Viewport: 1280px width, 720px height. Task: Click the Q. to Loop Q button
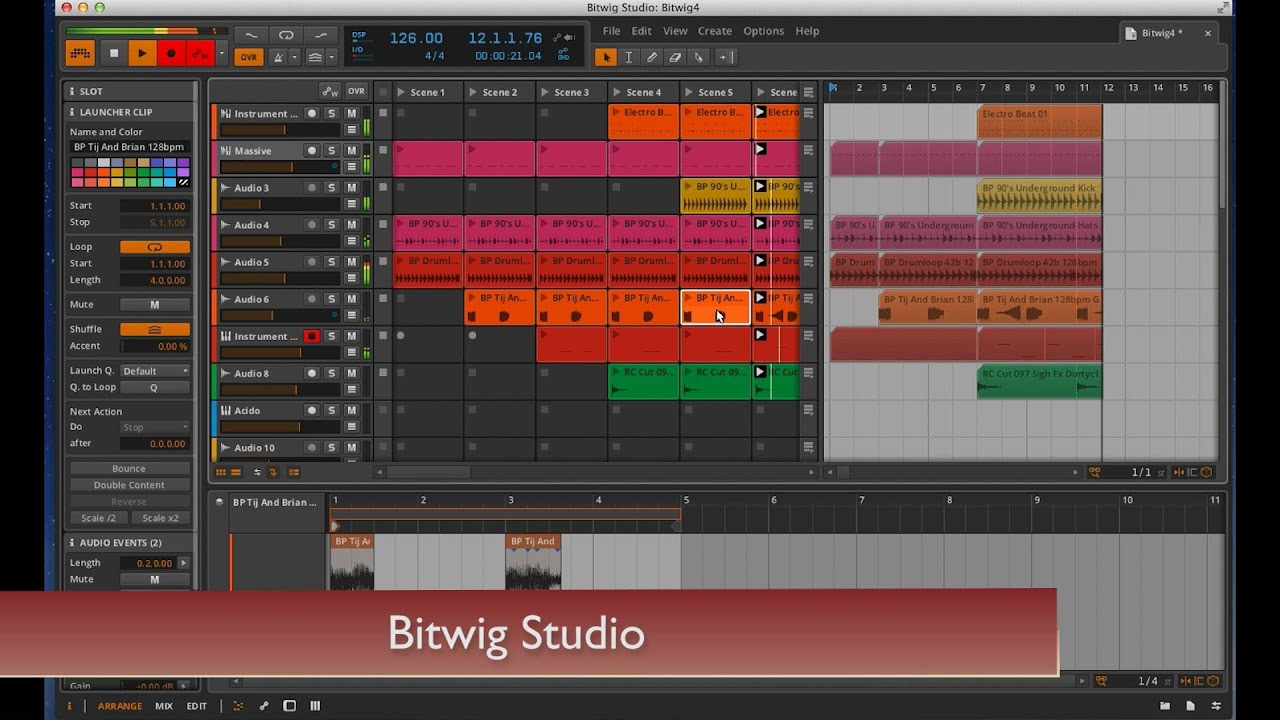[155, 388]
